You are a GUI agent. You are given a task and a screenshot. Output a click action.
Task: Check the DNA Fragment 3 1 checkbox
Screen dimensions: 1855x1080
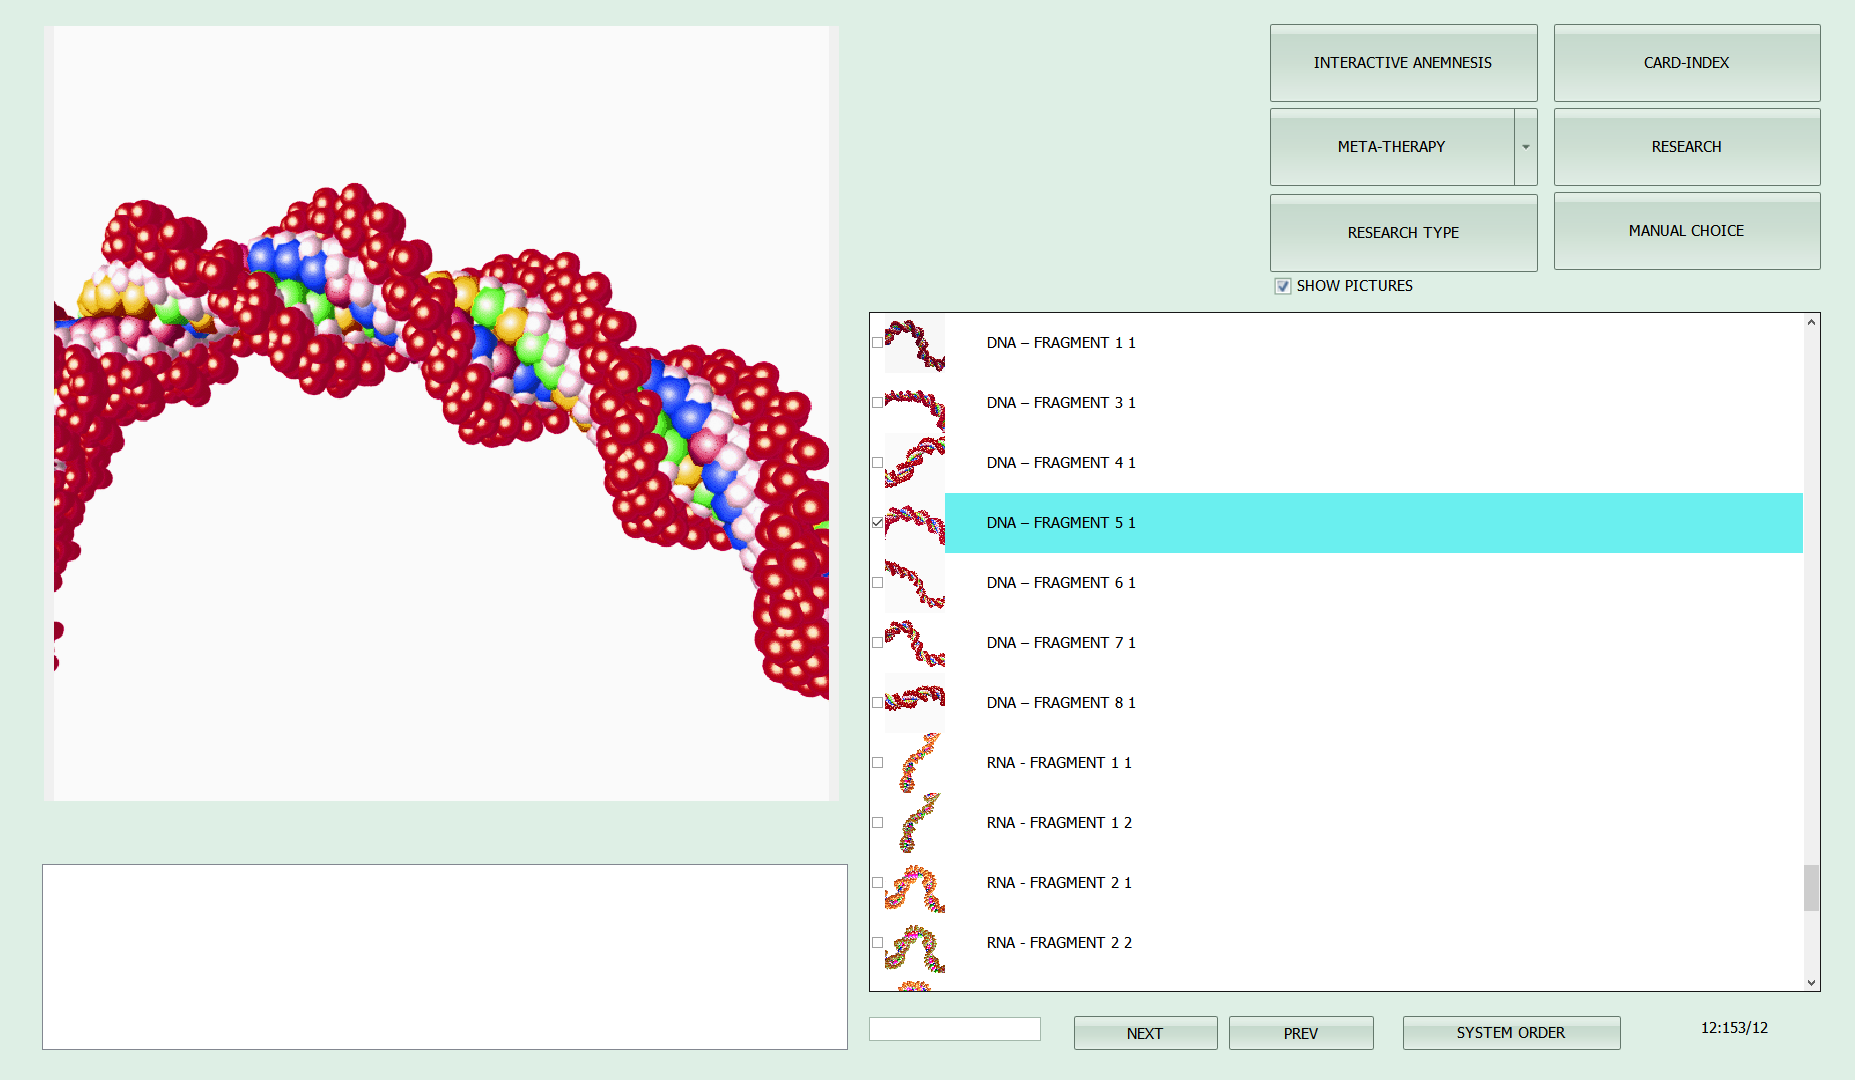[877, 403]
